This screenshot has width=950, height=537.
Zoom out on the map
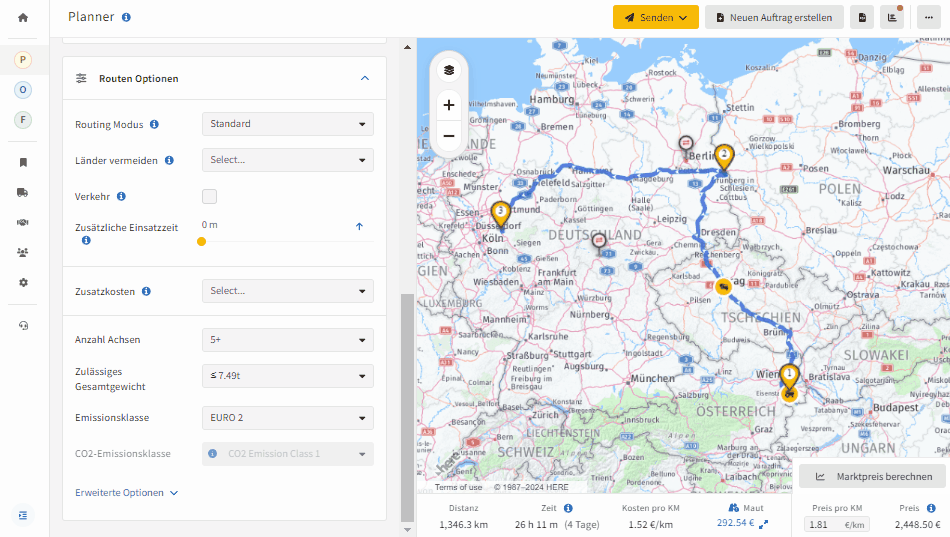(x=449, y=136)
